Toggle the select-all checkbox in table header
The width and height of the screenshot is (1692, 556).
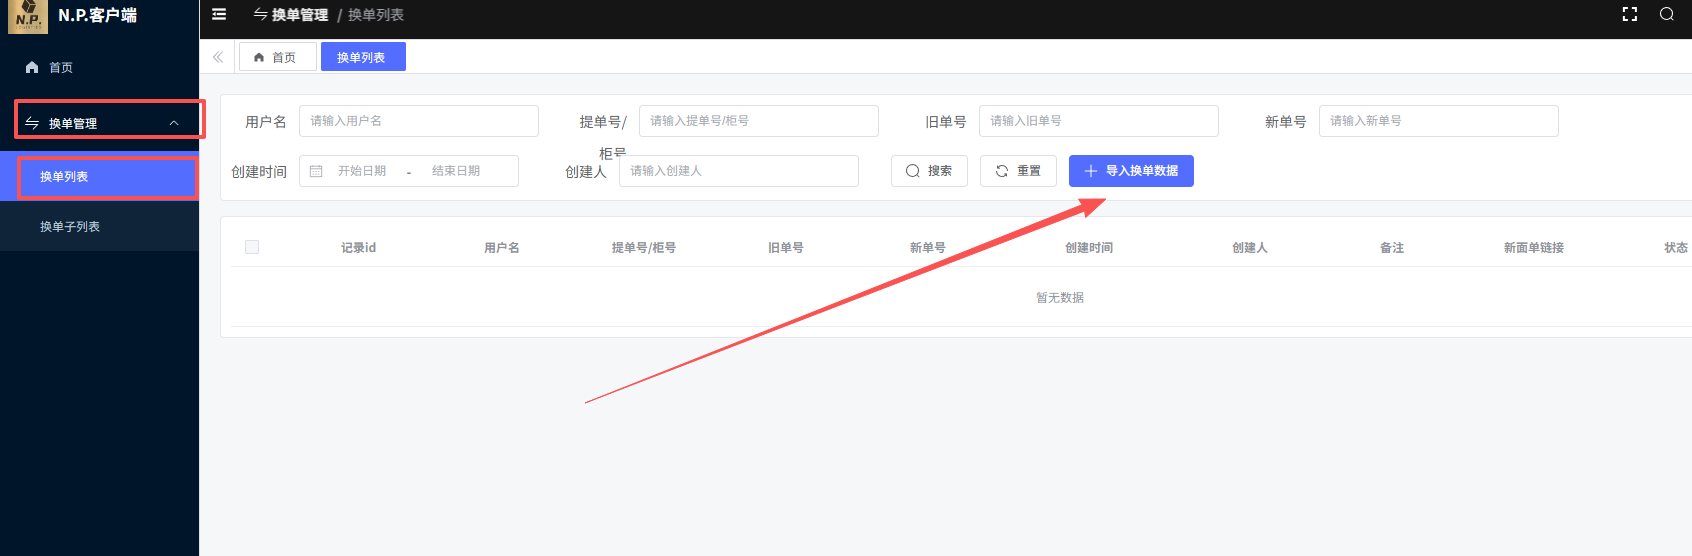click(x=252, y=247)
